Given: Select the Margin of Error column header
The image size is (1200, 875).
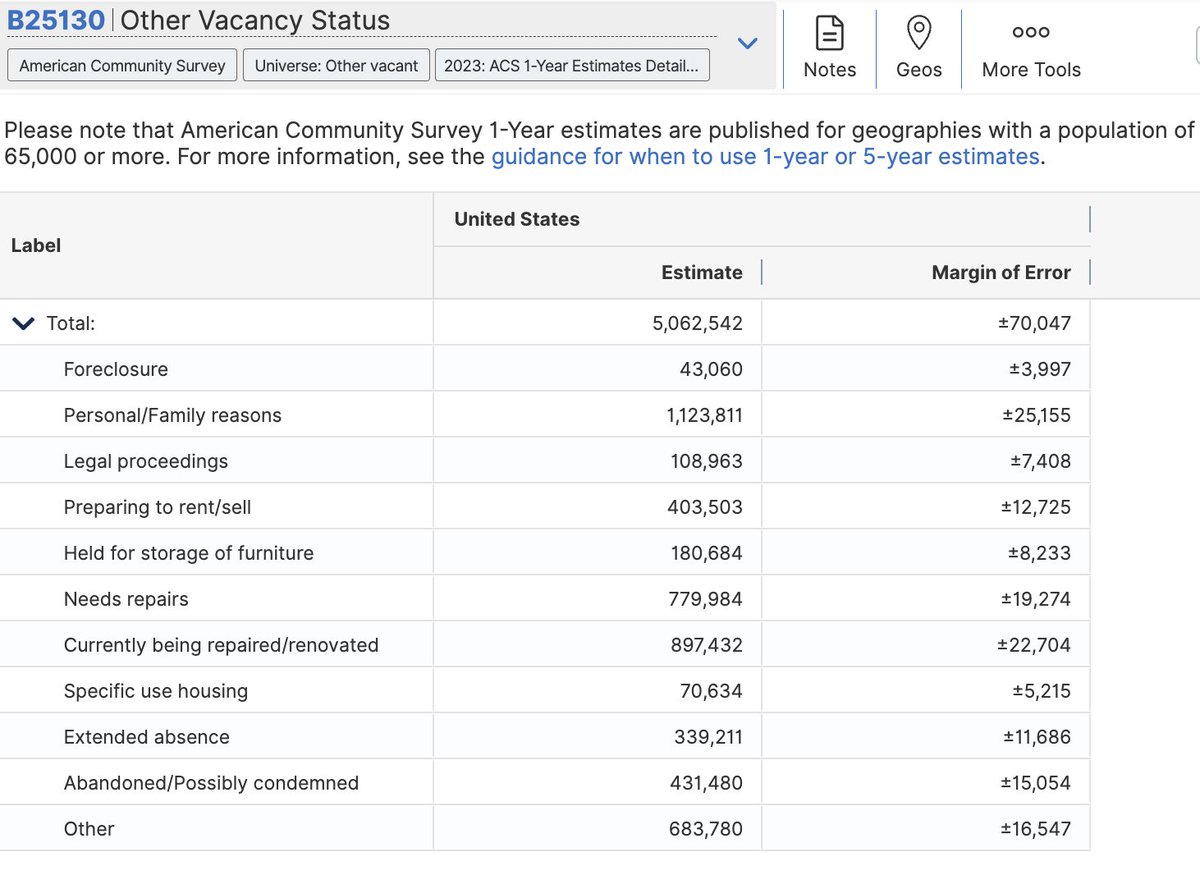Looking at the screenshot, I should pyautogui.click(x=1001, y=272).
